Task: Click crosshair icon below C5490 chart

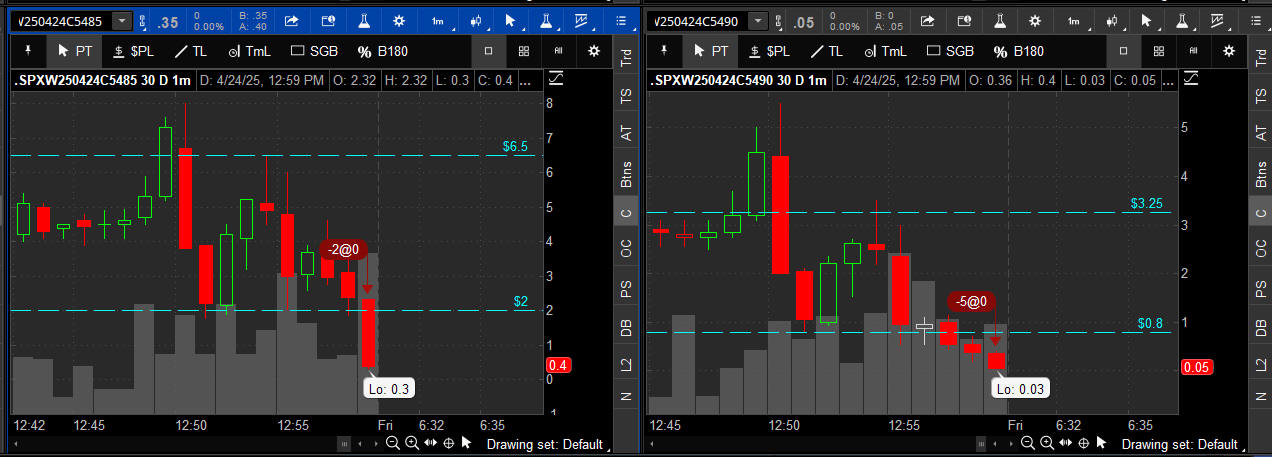Action: point(1084,443)
